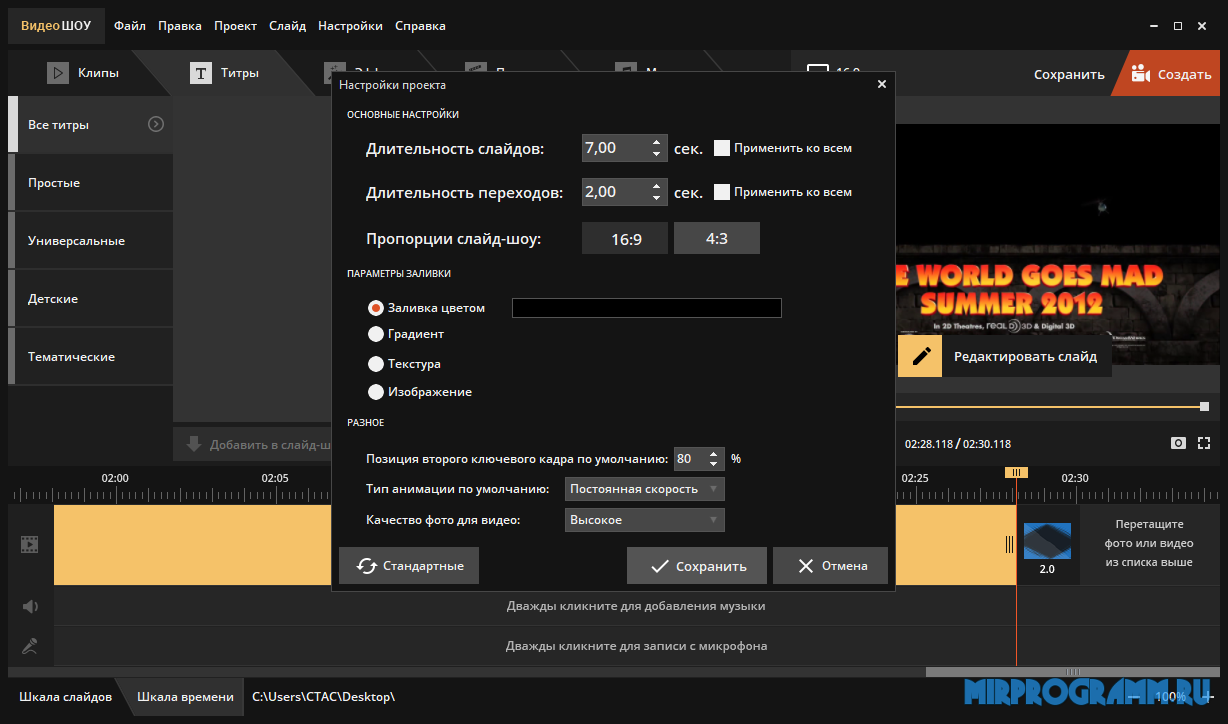1228x724 pixels.
Task: Close the Настройки проекта dialog with X
Action: point(881,85)
